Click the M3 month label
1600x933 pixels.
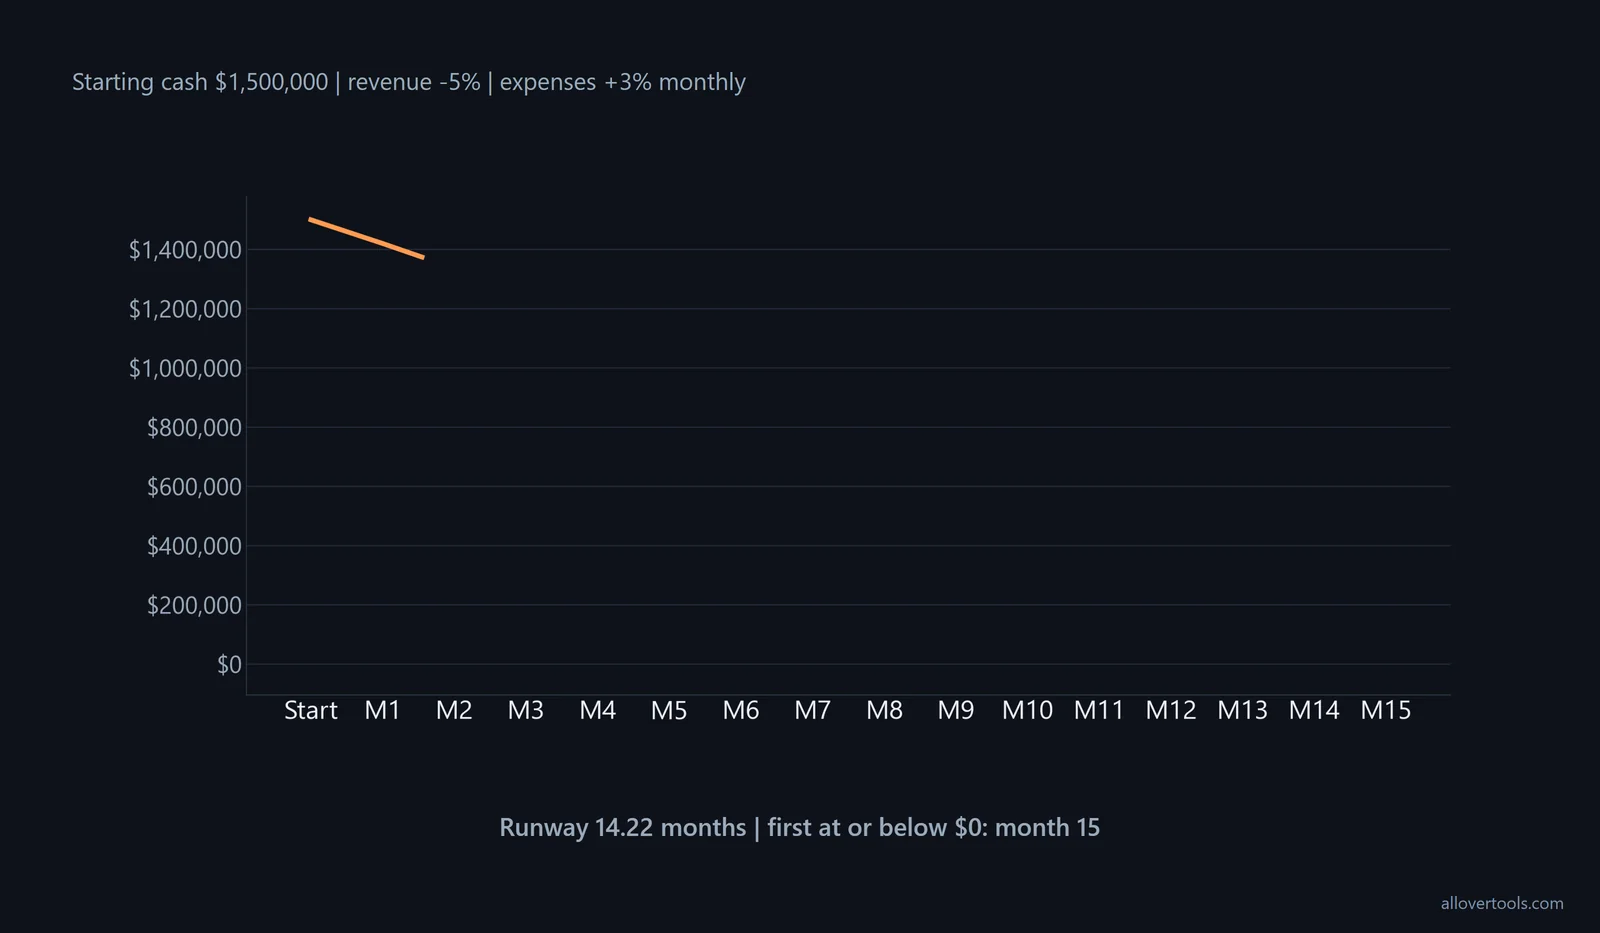tap(526, 710)
